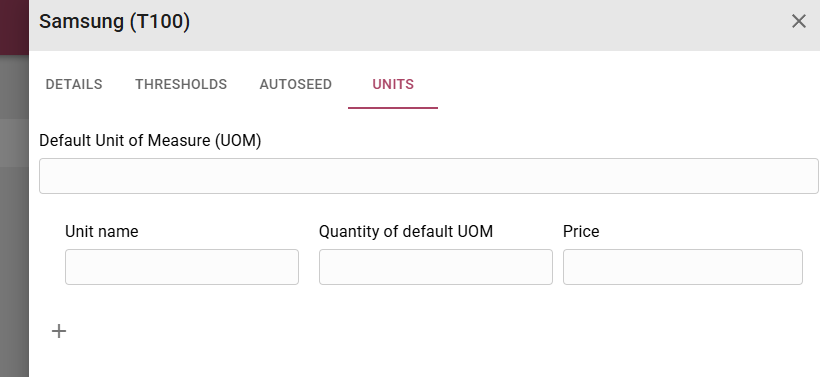The image size is (820, 377).
Task: Select the Units tab
Action: [393, 84]
